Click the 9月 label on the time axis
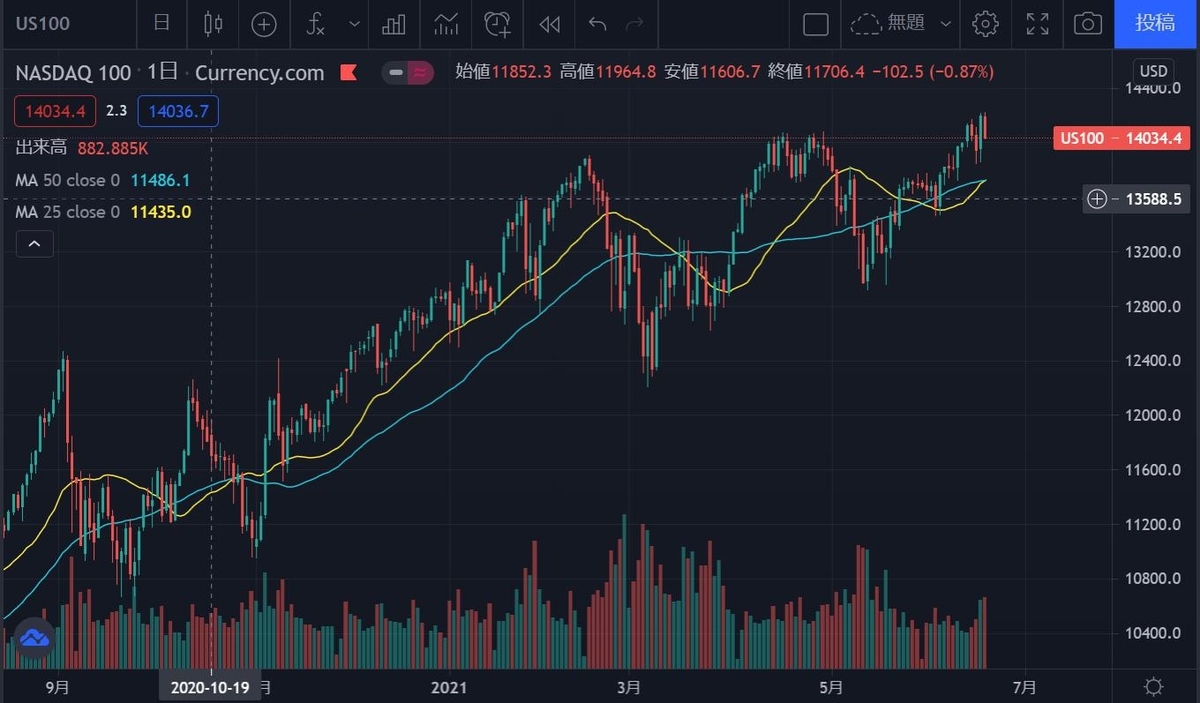The image size is (1200, 703). pos(57,687)
